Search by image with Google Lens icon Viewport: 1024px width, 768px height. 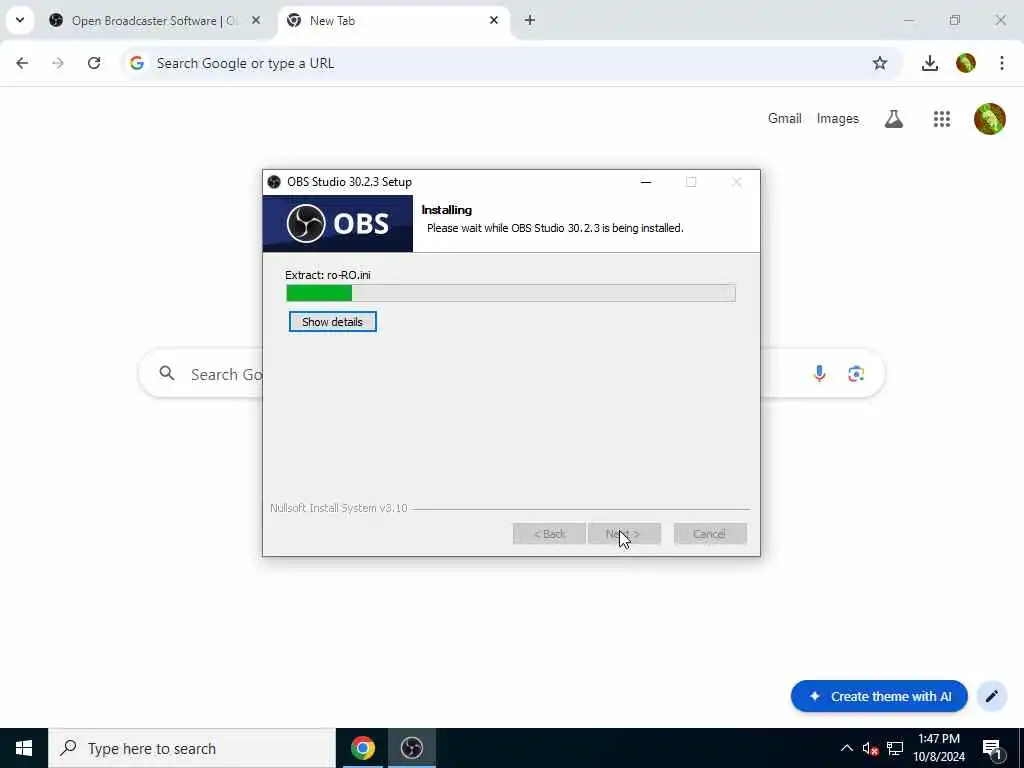pyautogui.click(x=856, y=374)
